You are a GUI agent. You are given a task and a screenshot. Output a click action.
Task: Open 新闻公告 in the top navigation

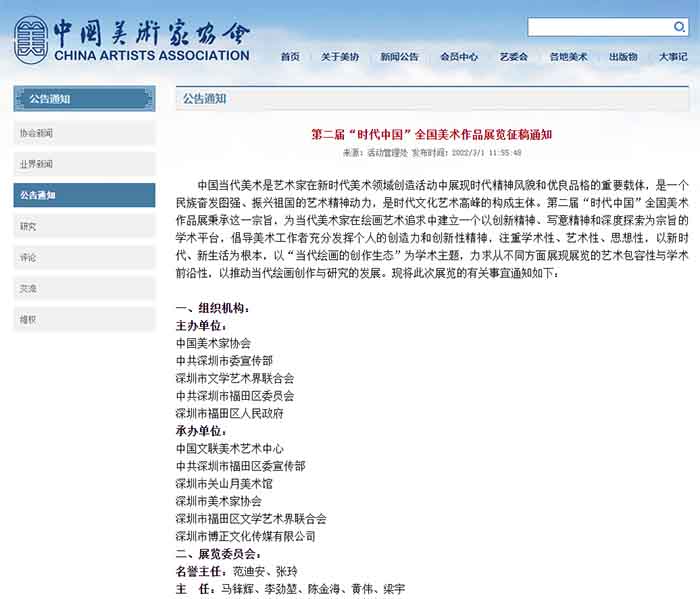coord(399,57)
